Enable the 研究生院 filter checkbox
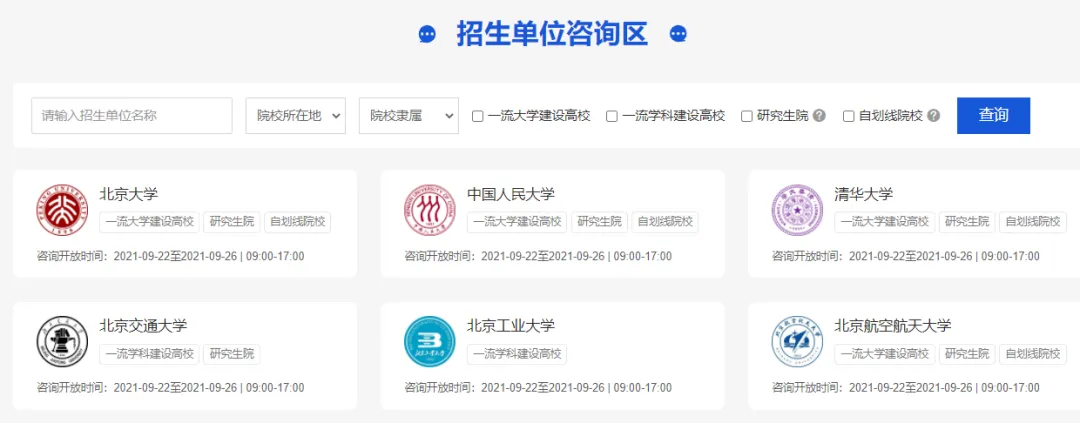The image size is (1080, 423). (747, 116)
